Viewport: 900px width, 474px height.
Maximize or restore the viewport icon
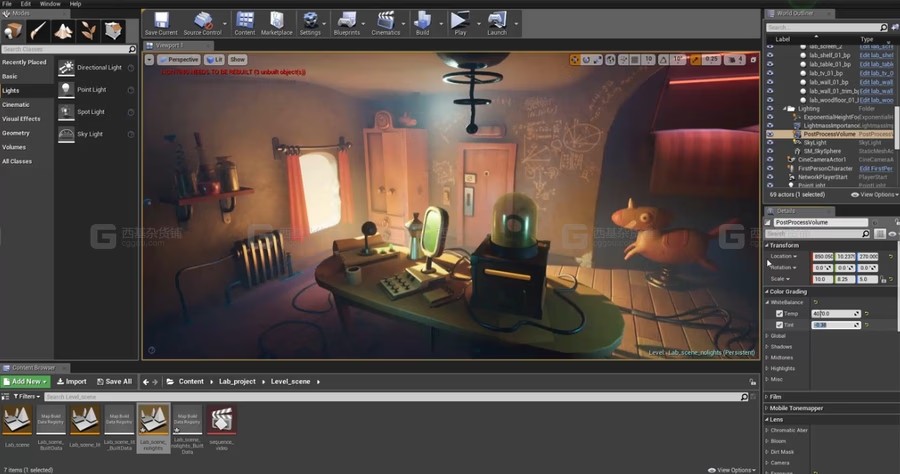tap(753, 60)
